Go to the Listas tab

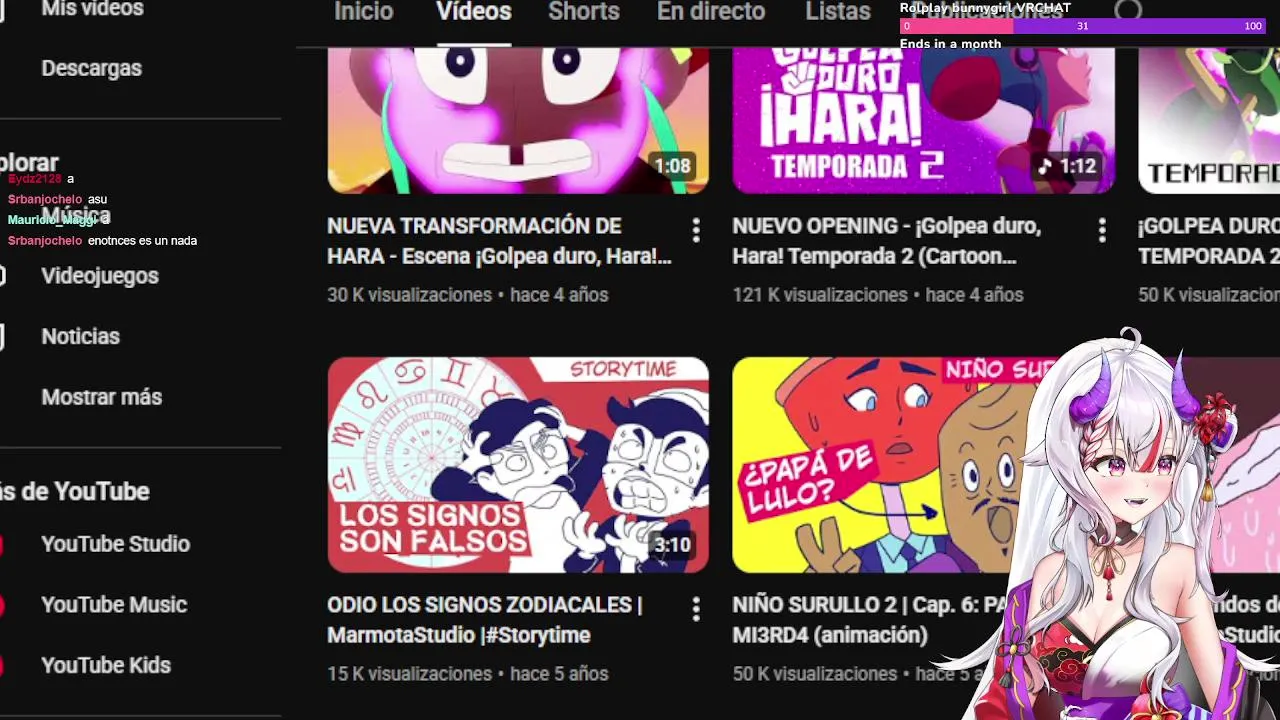point(838,12)
